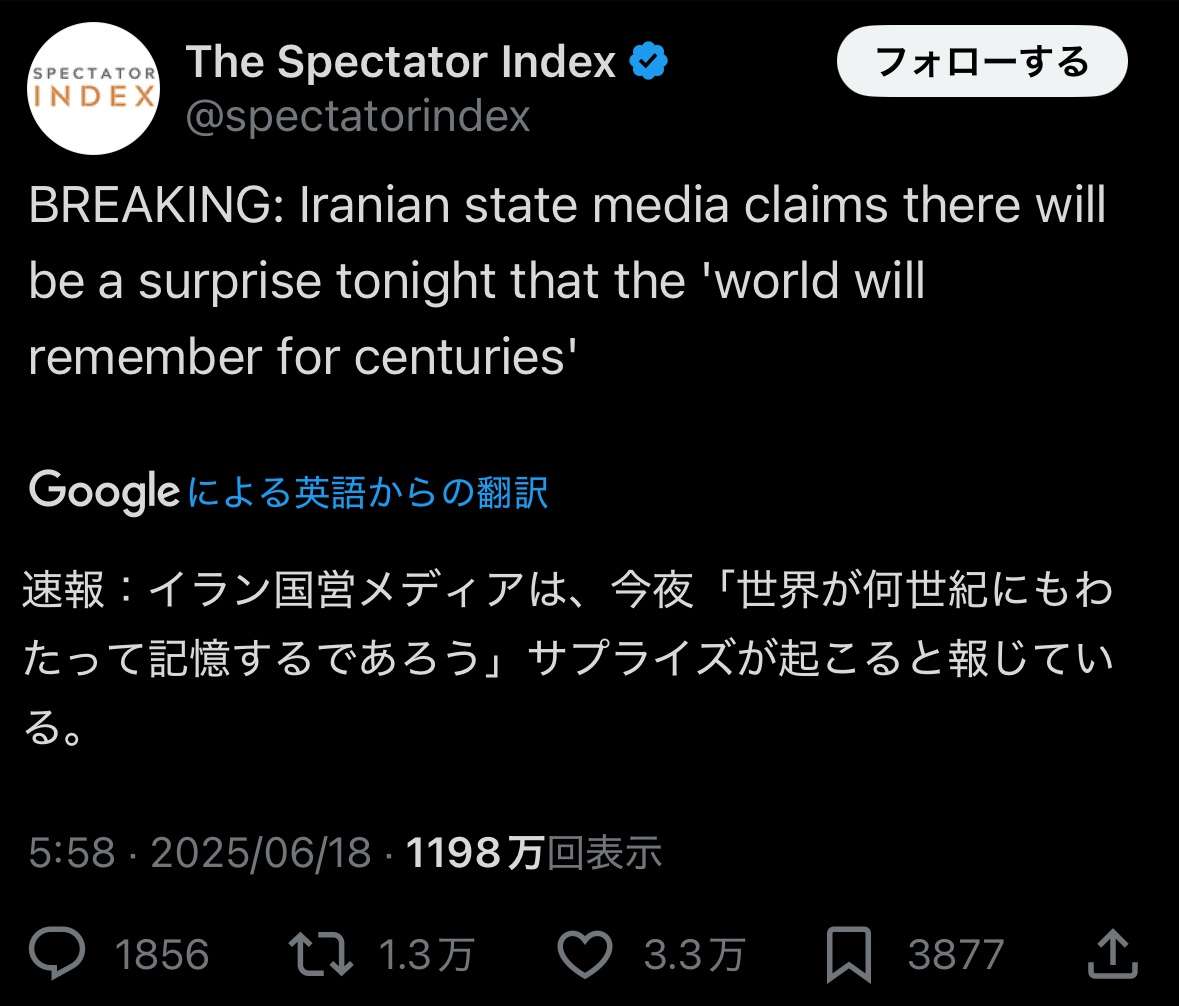The width and height of the screenshot is (1179, 1006).
Task: Click the 3877 bookmarks count
Action: pyautogui.click(x=955, y=955)
